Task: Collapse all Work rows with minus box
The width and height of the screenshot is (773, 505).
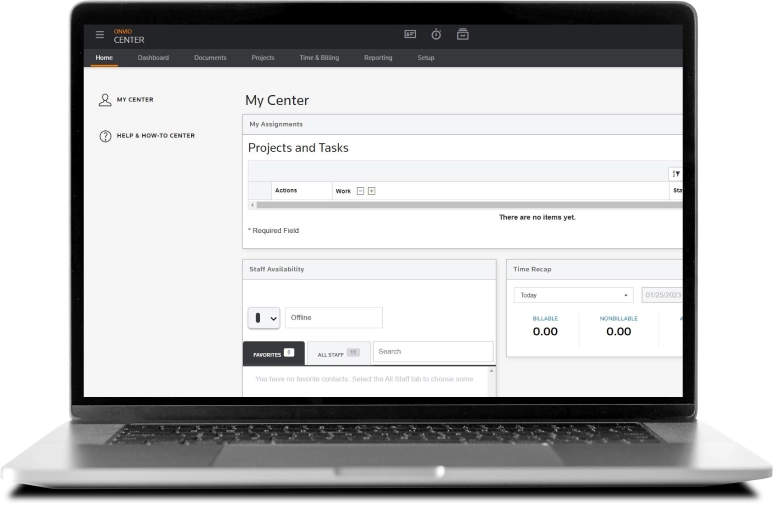Action: point(360,190)
